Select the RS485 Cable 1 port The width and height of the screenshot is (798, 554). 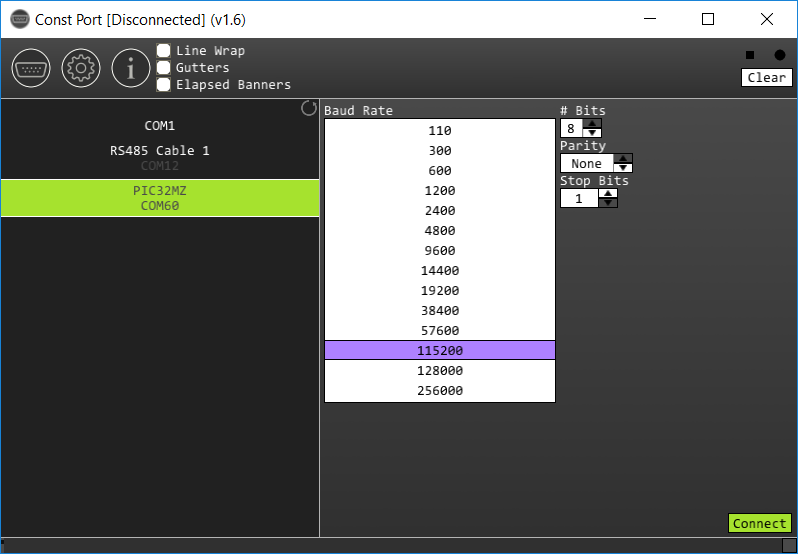point(160,158)
